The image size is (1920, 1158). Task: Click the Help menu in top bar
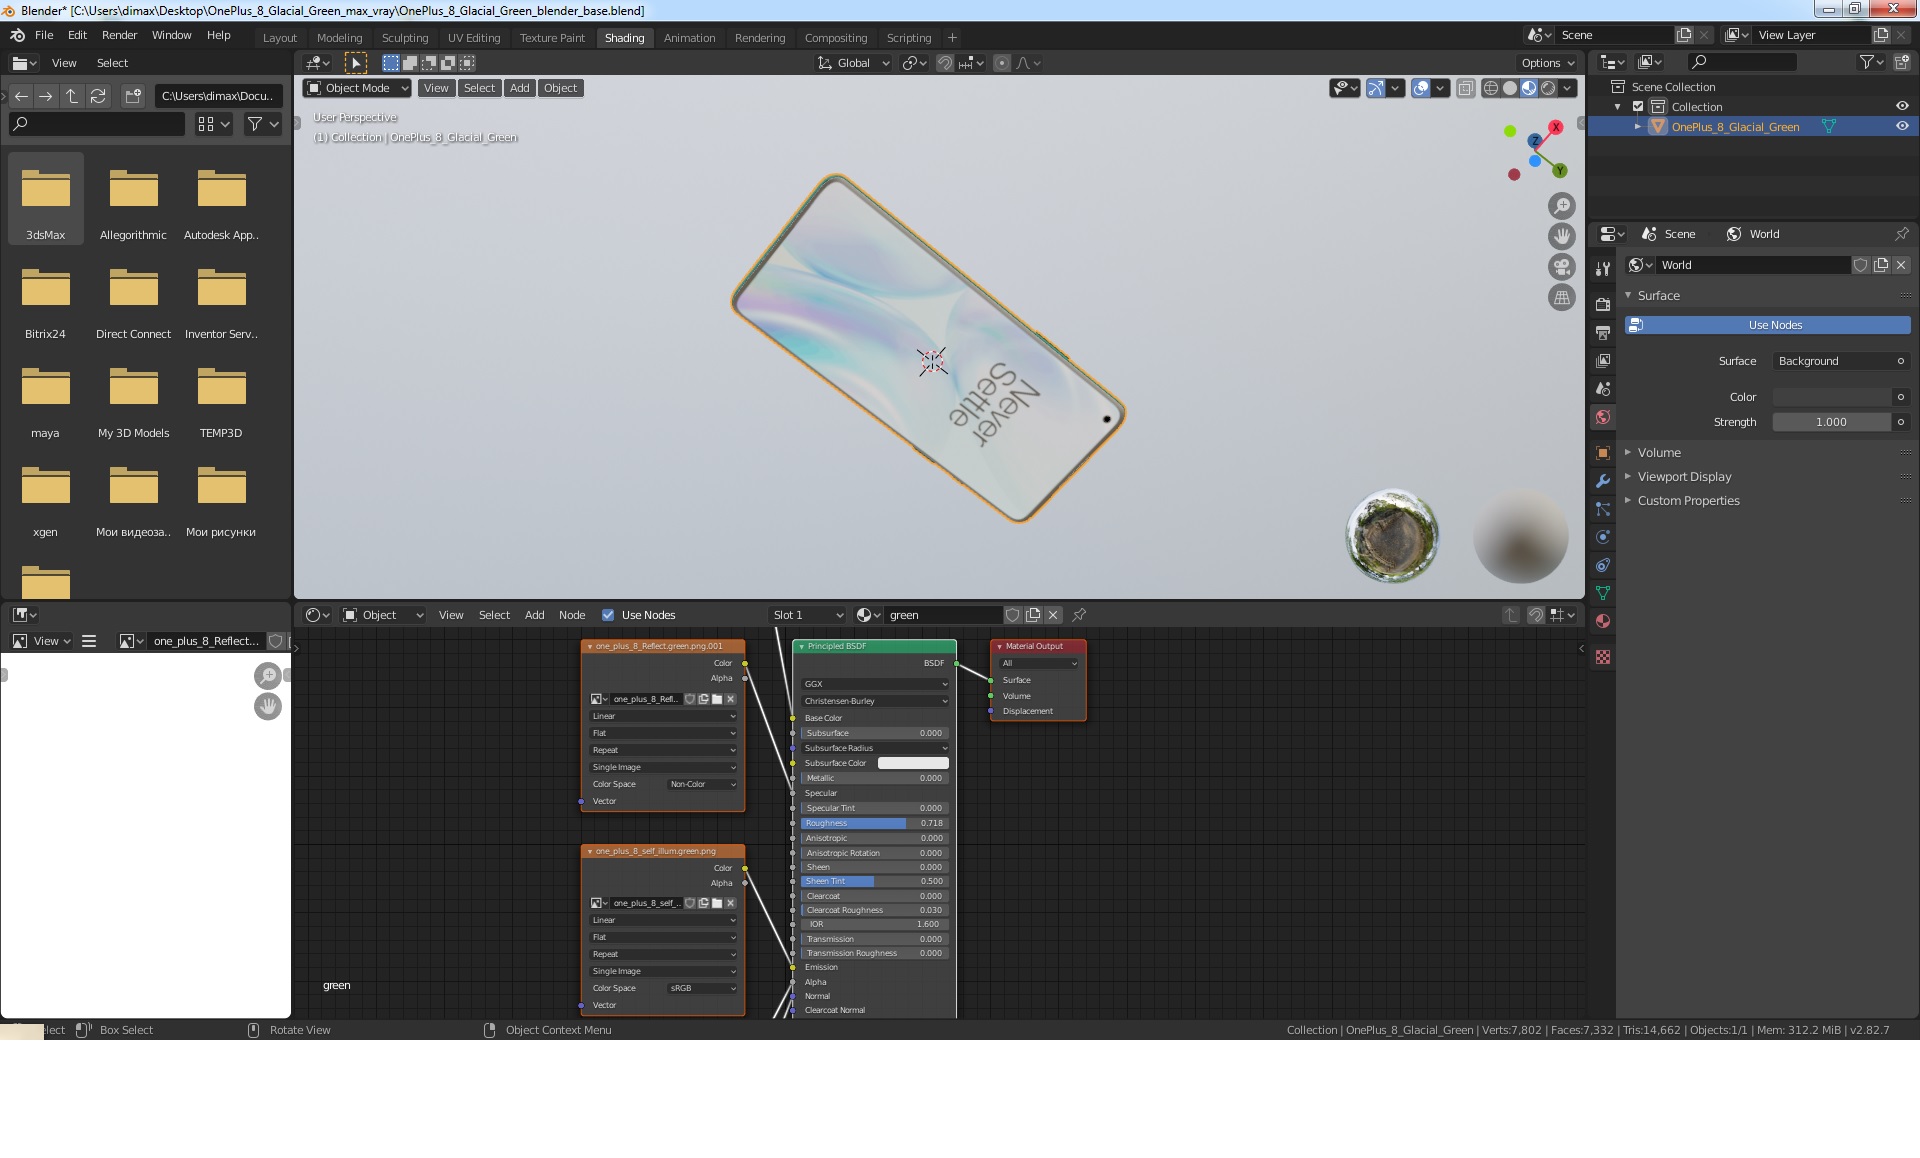click(218, 35)
